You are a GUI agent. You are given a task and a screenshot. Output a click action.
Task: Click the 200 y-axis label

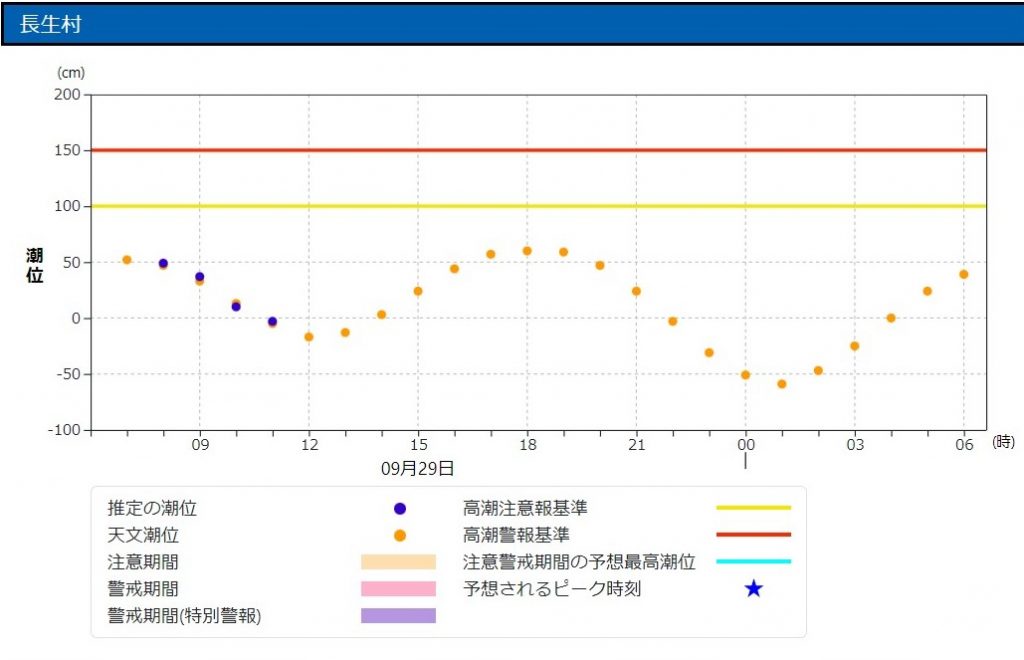[x=67, y=95]
